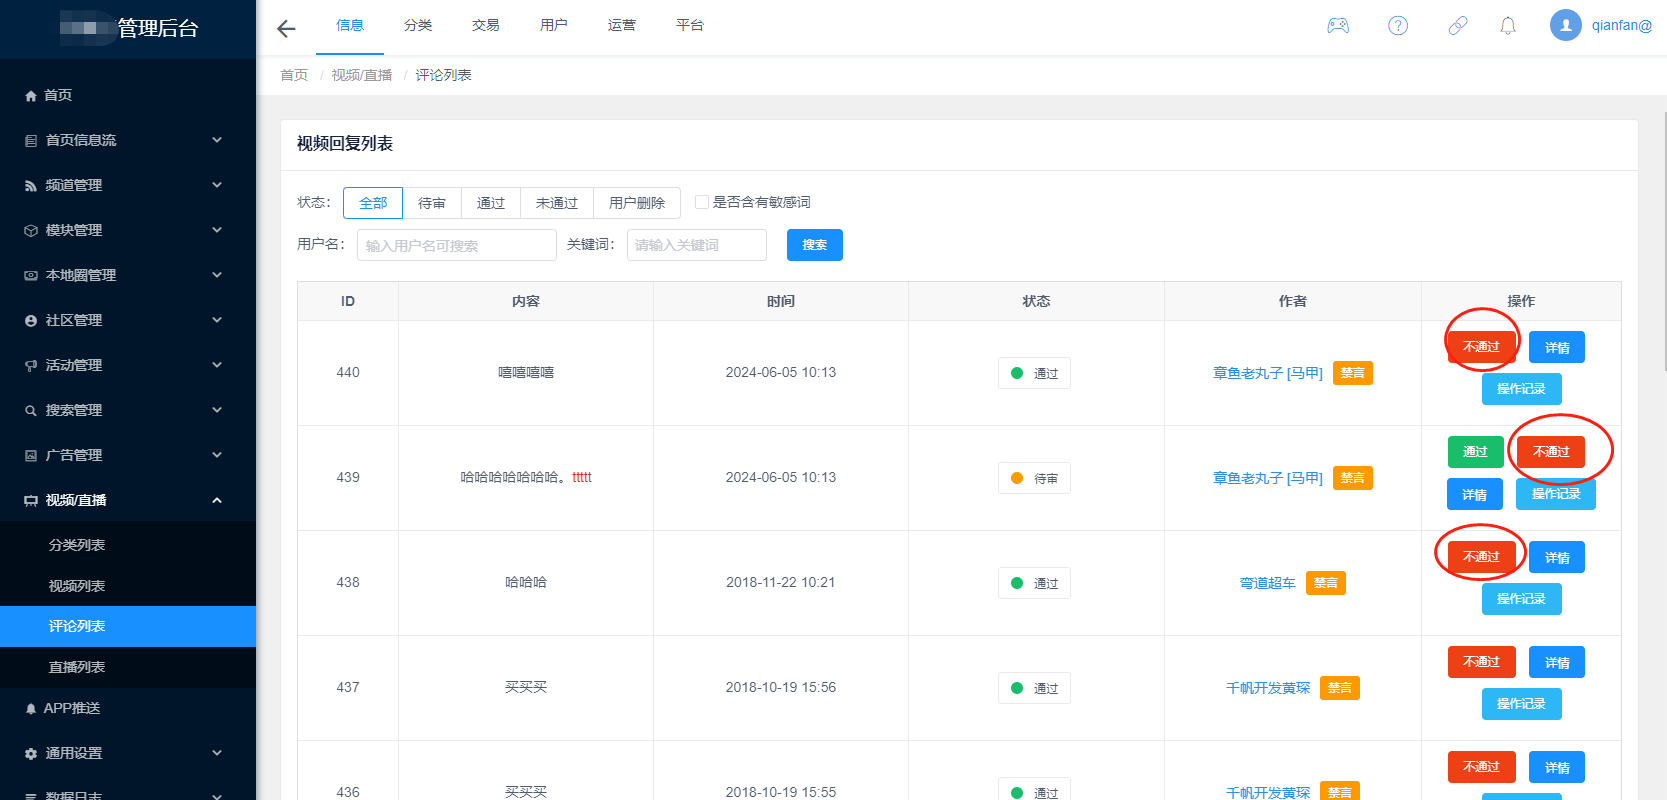This screenshot has width=1667, height=800.
Task: Click the 搜索管理 magnifier icon
Action: click(x=31, y=411)
